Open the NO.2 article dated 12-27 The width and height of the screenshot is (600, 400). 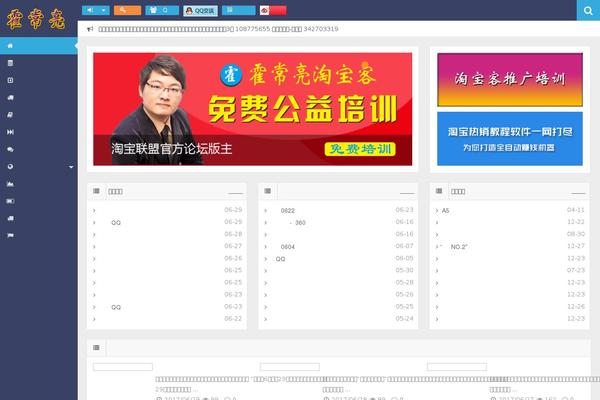pos(510,247)
